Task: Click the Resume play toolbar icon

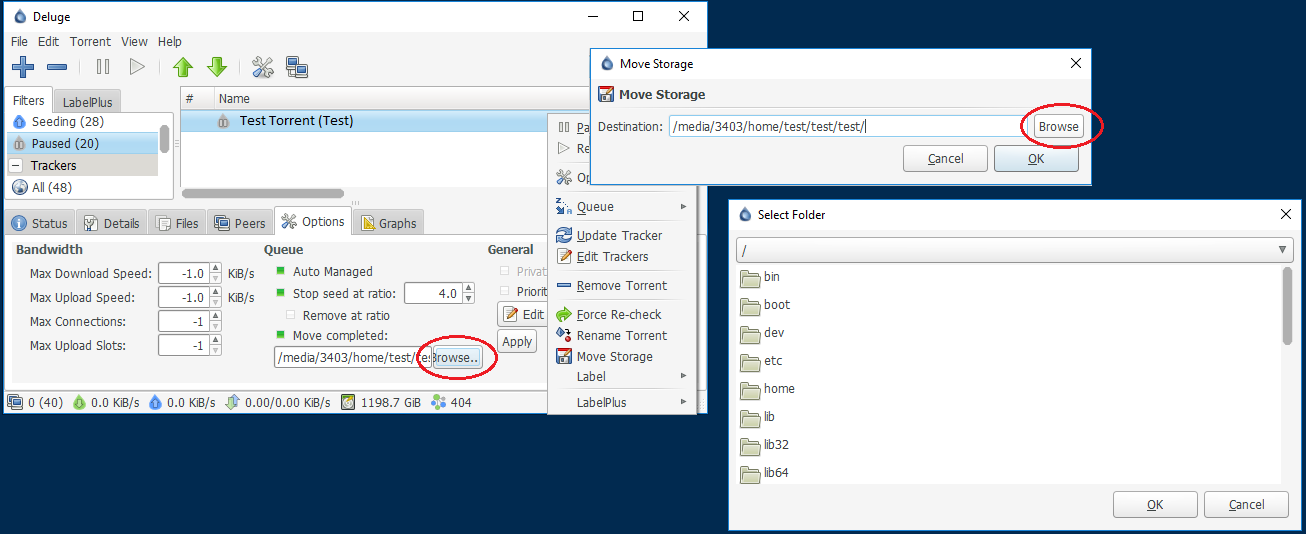Action: pyautogui.click(x=137, y=67)
